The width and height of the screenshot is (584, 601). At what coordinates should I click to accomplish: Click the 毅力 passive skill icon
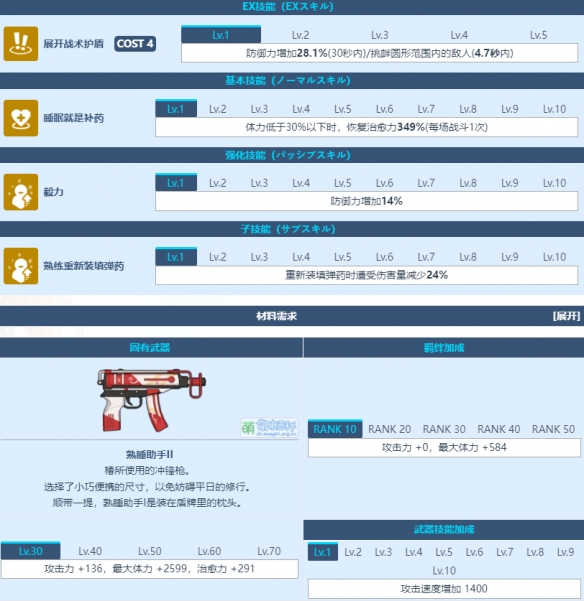click(x=21, y=192)
